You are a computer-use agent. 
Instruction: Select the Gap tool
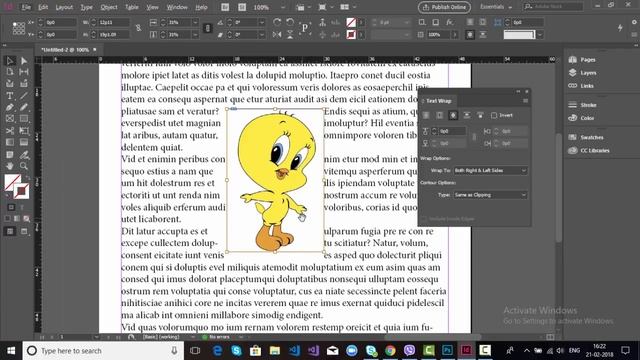point(24,72)
